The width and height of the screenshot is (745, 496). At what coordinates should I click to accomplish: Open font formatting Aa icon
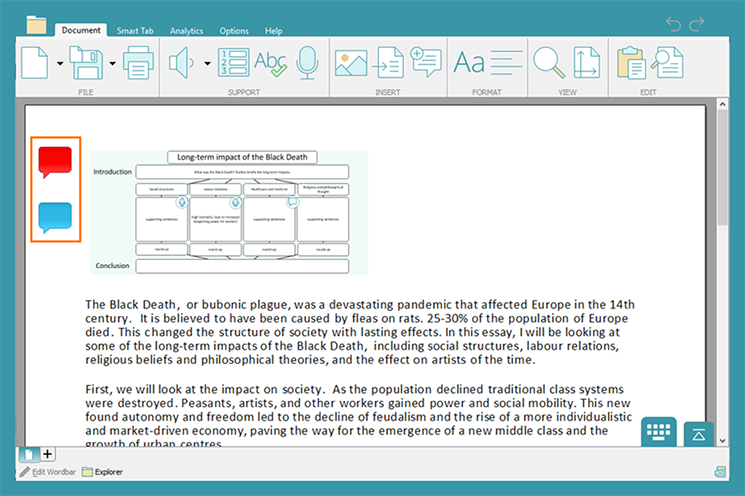click(469, 63)
